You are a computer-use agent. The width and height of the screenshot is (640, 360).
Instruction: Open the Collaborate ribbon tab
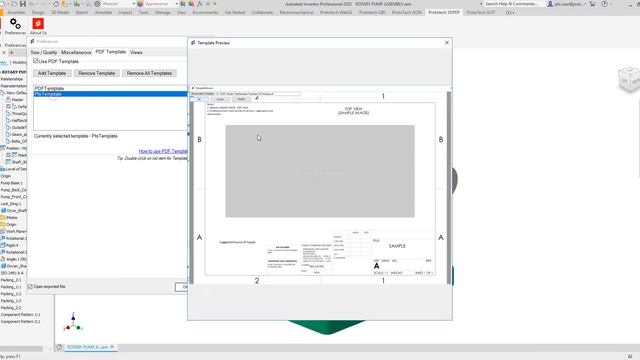point(262,13)
